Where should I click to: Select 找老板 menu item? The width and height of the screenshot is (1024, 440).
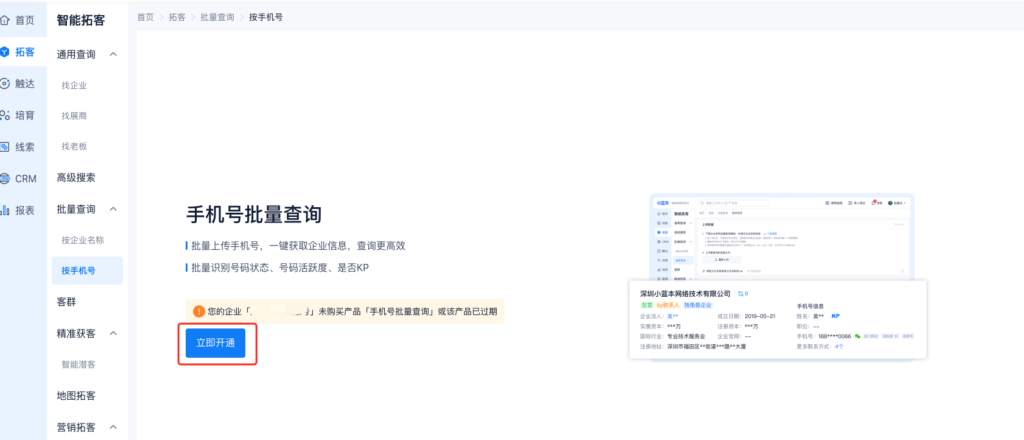click(74, 146)
